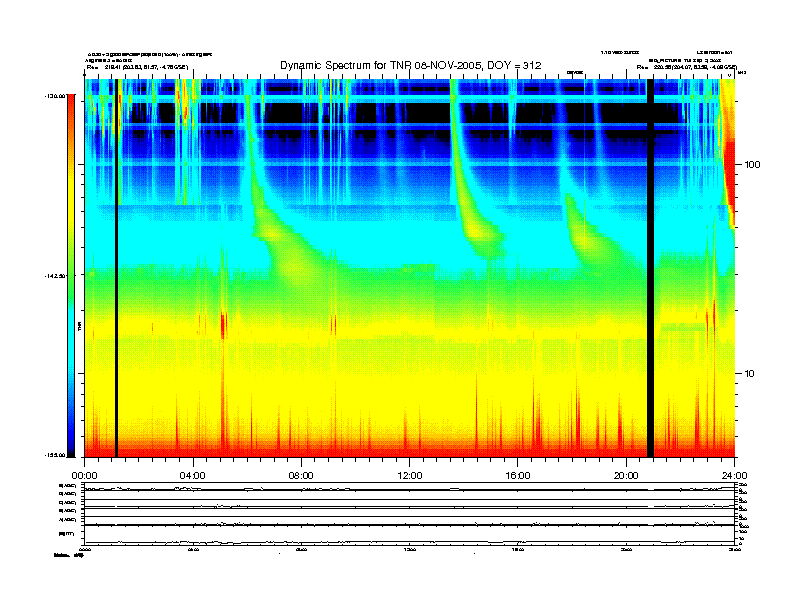Click the "10" frequency axis label
Viewport: 792px width, 612px height.
click(750, 374)
